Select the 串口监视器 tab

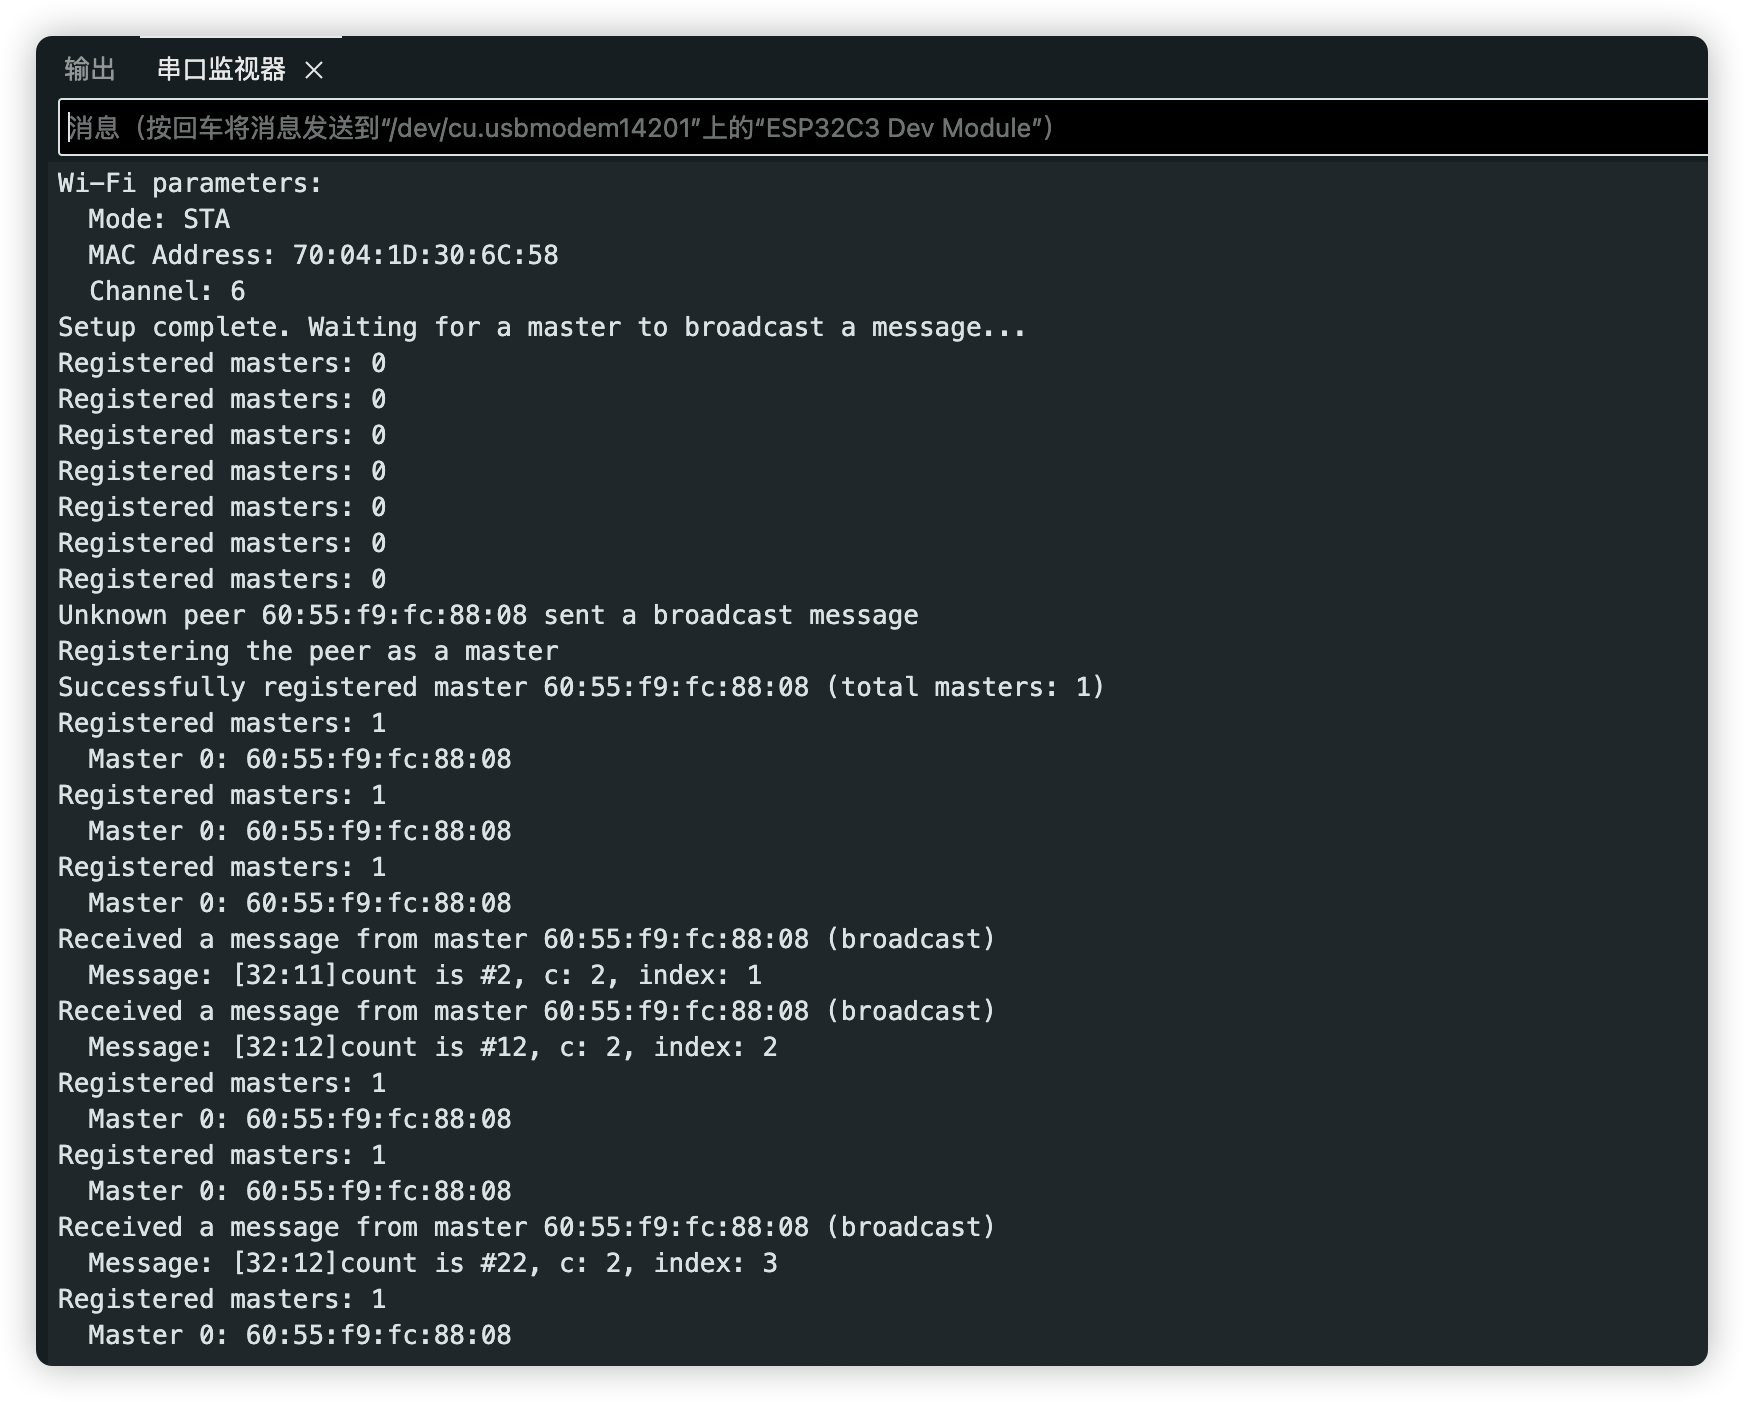pos(221,69)
